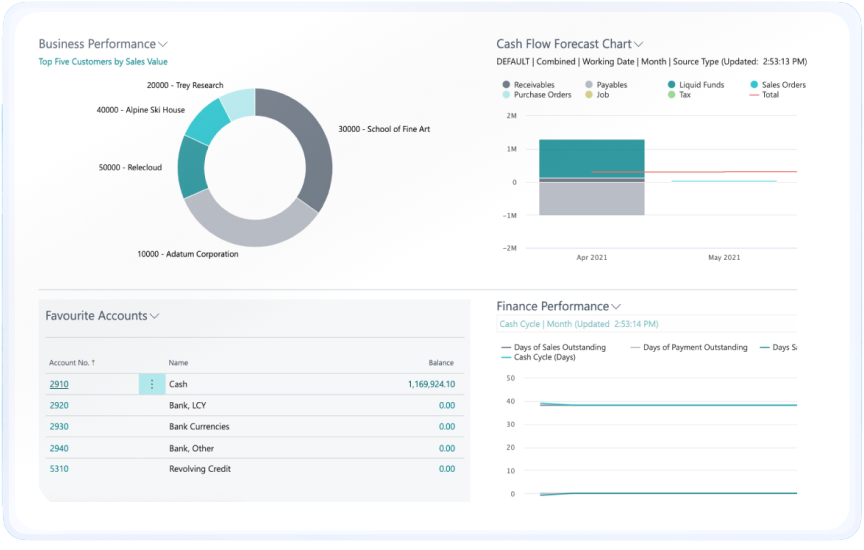
Task: Open the three-dot menu for account 2910
Action: (152, 384)
